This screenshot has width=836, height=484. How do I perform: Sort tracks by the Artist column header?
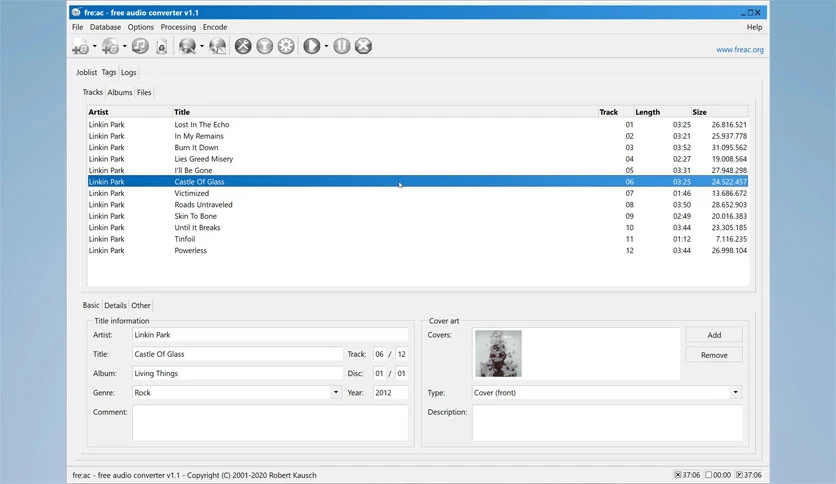tap(130, 112)
